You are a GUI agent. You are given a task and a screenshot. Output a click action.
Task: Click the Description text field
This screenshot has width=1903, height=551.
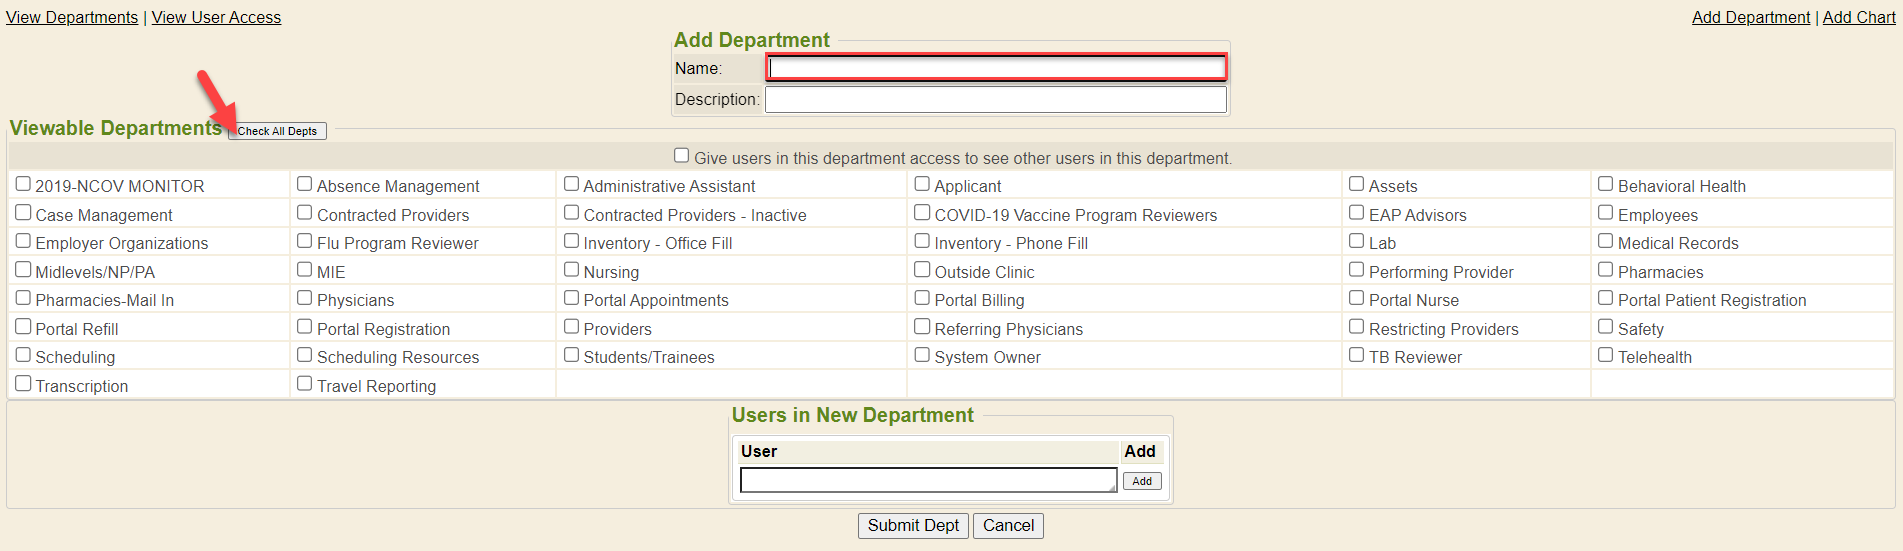996,99
